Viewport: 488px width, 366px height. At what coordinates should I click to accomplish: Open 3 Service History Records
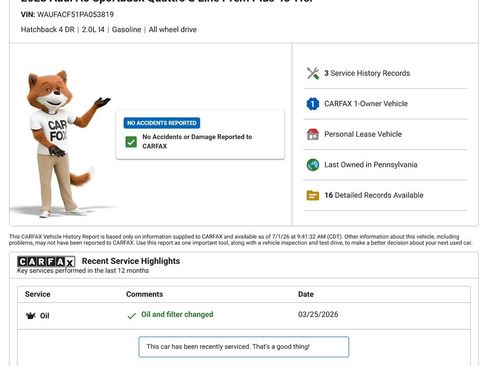point(367,73)
